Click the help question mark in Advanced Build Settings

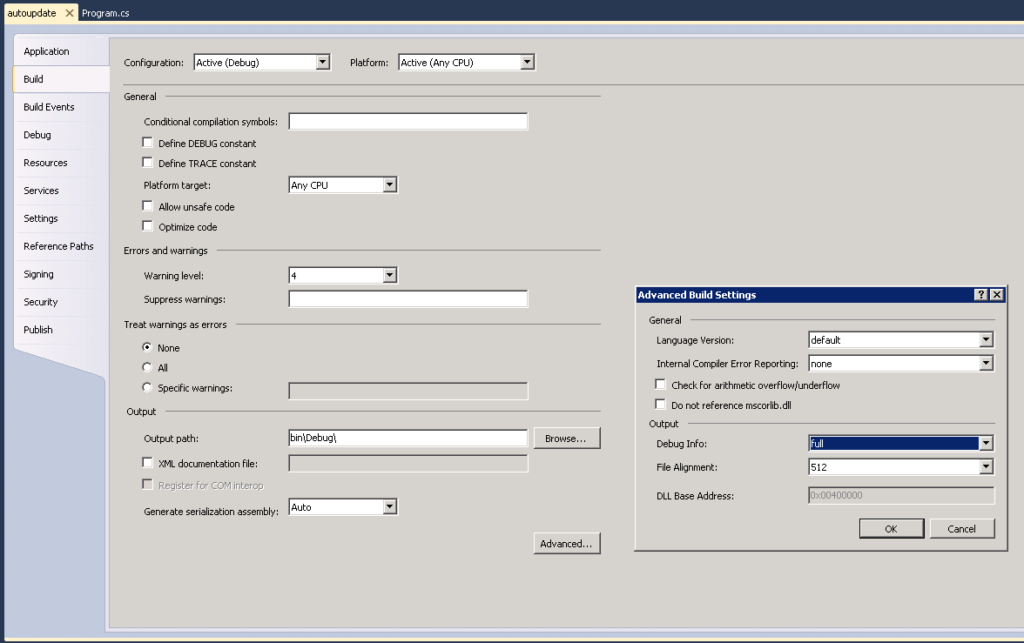[x=981, y=294]
